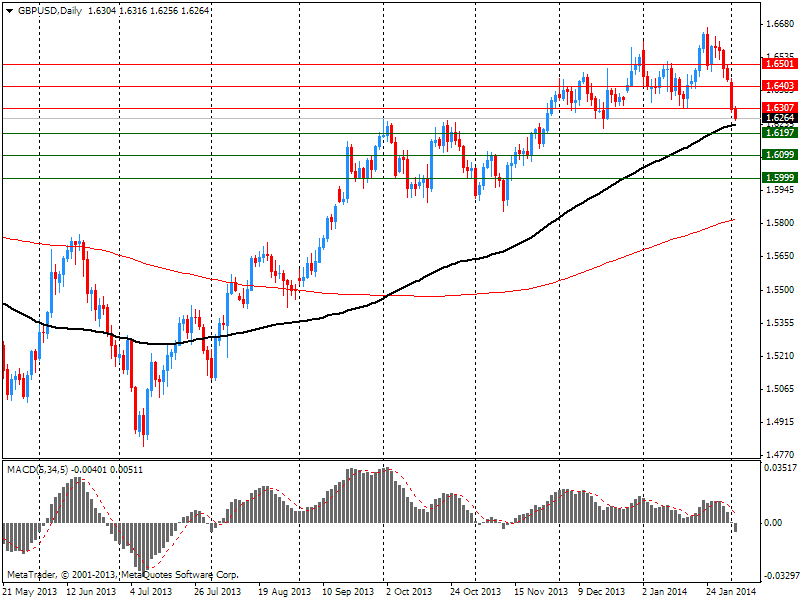Click the green 1.6099 price label

(778, 155)
